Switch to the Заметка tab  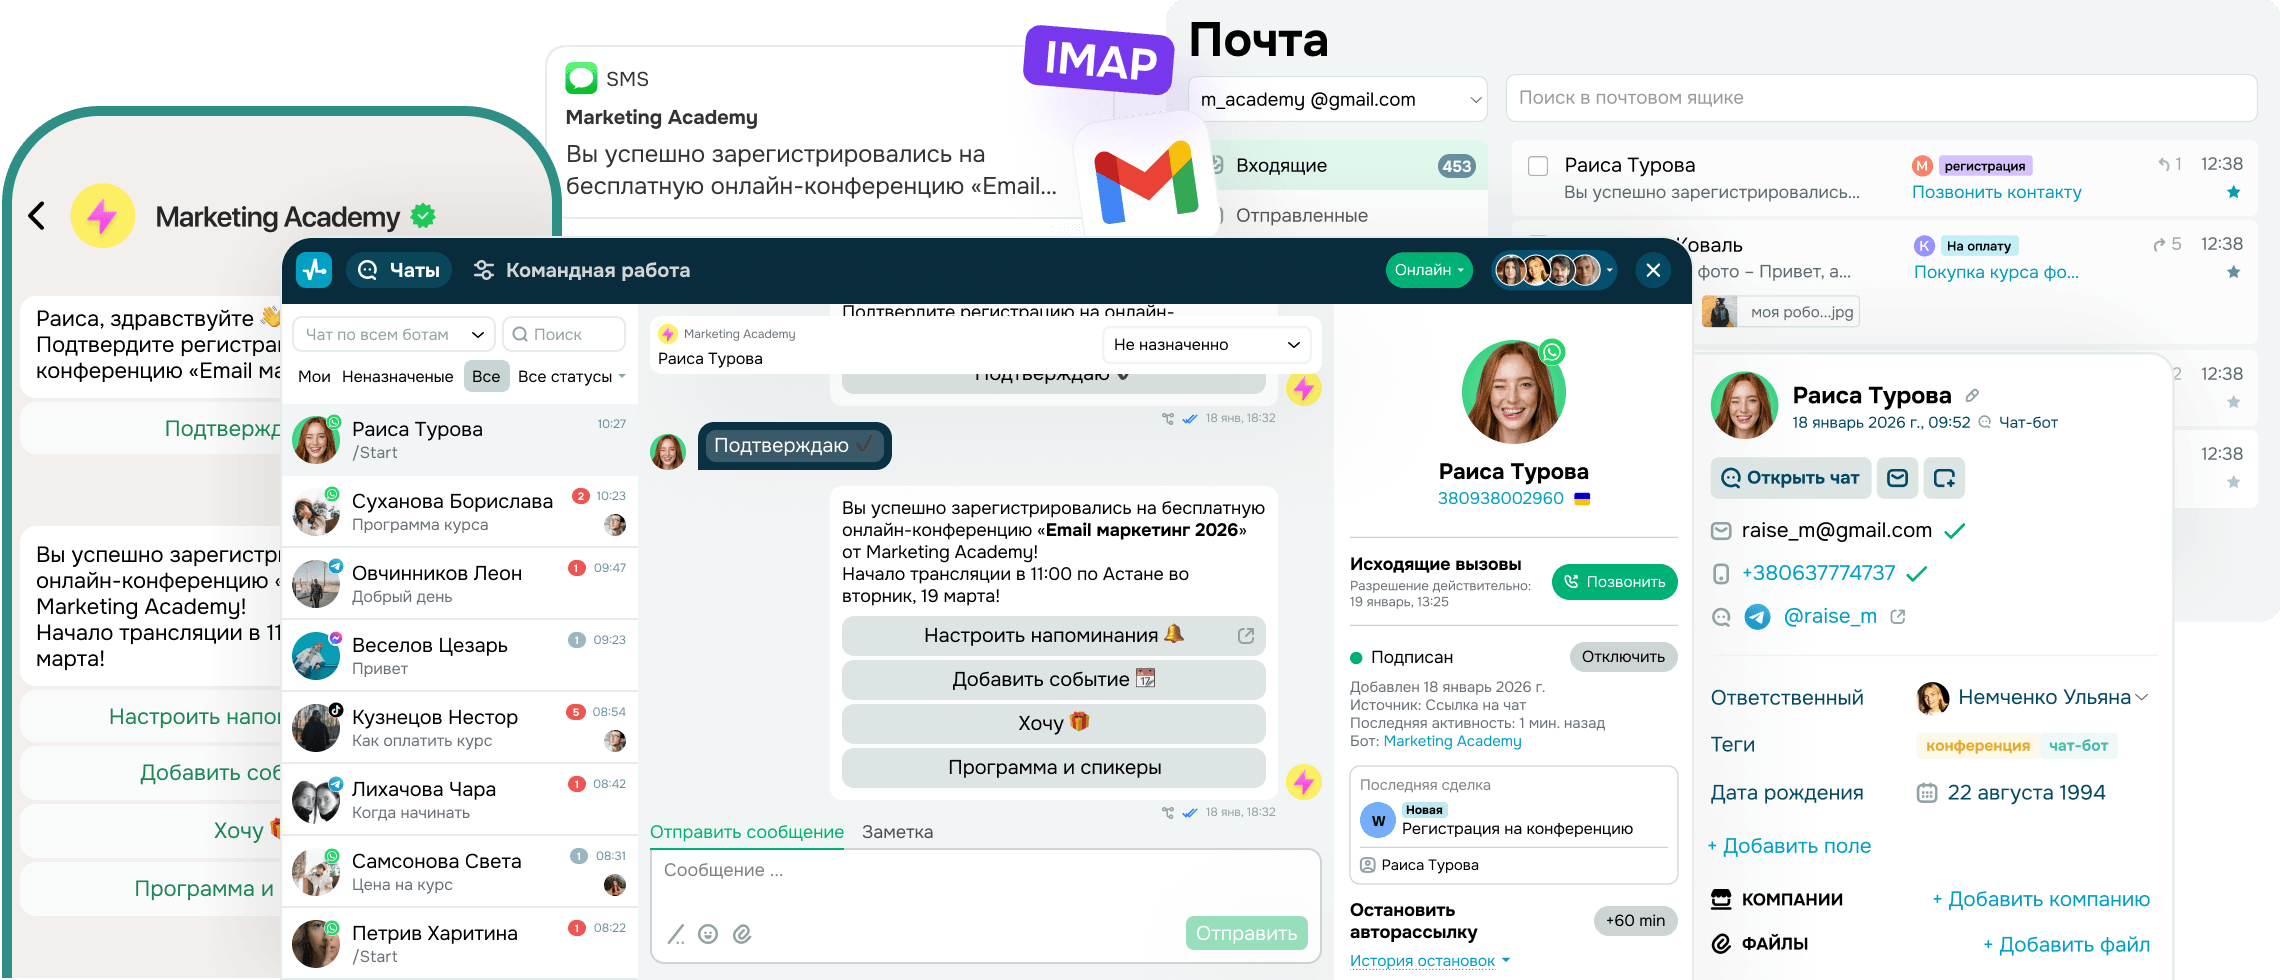897,832
